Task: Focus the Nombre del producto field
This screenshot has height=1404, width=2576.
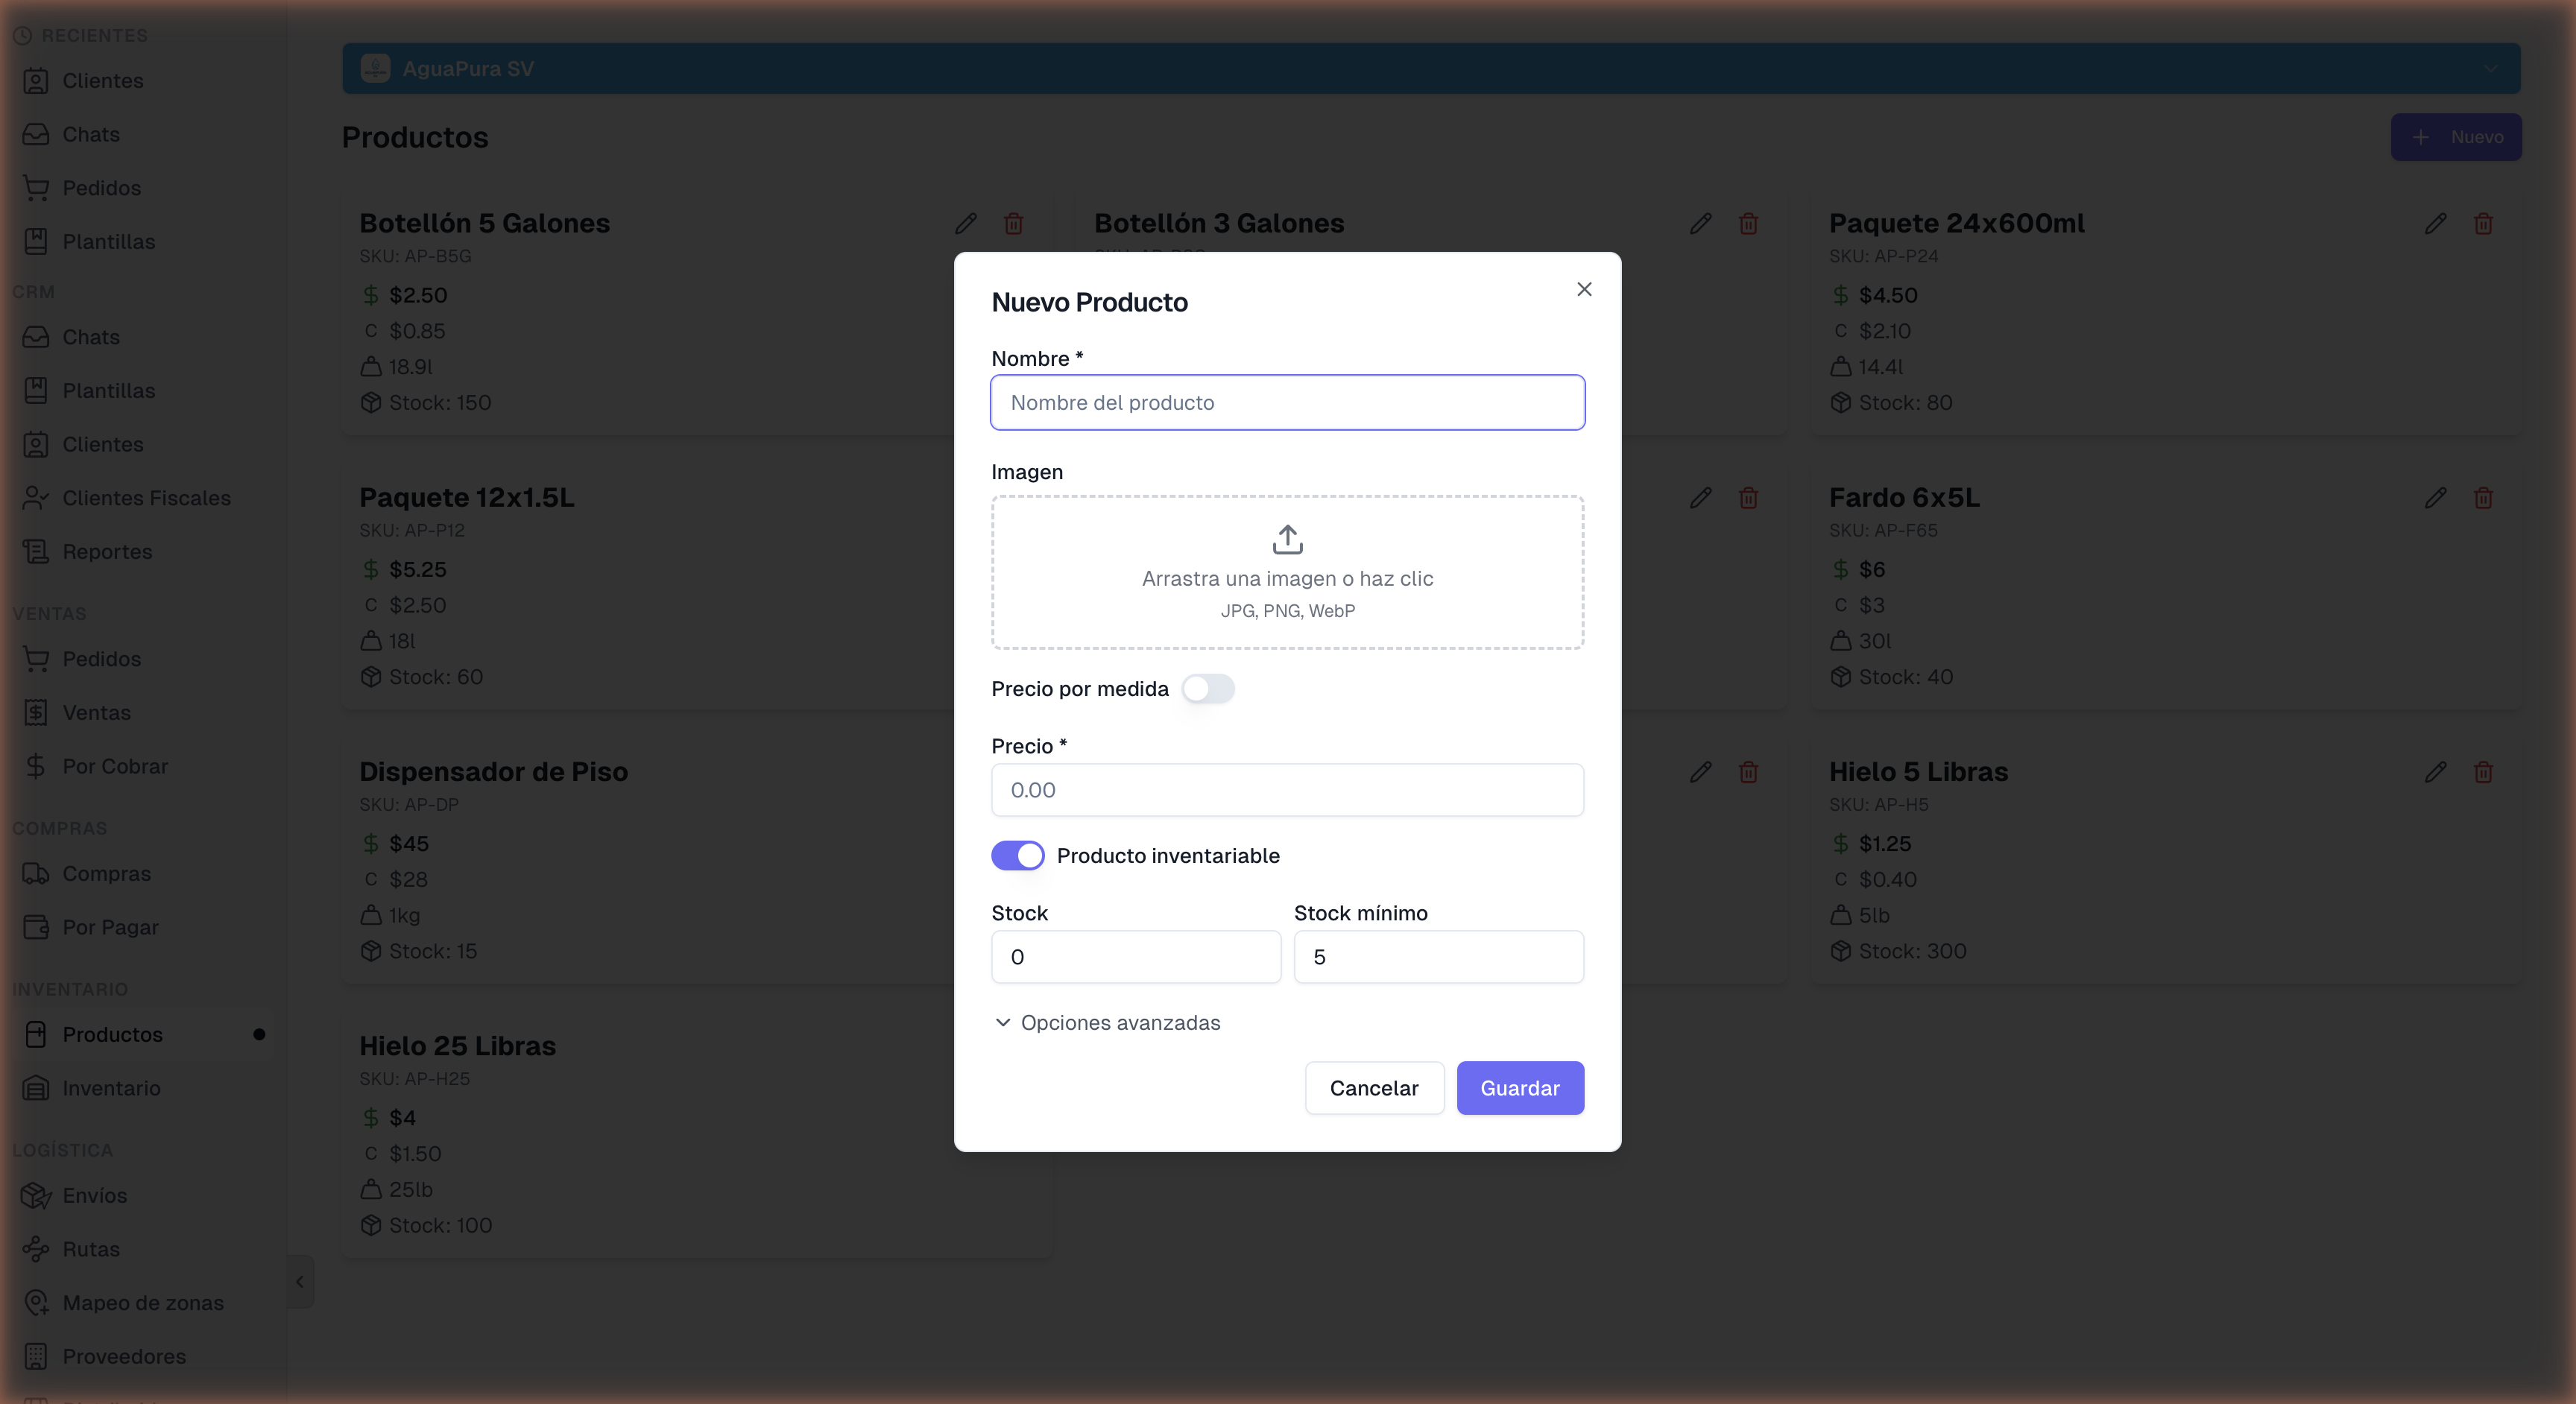Action: point(1287,403)
